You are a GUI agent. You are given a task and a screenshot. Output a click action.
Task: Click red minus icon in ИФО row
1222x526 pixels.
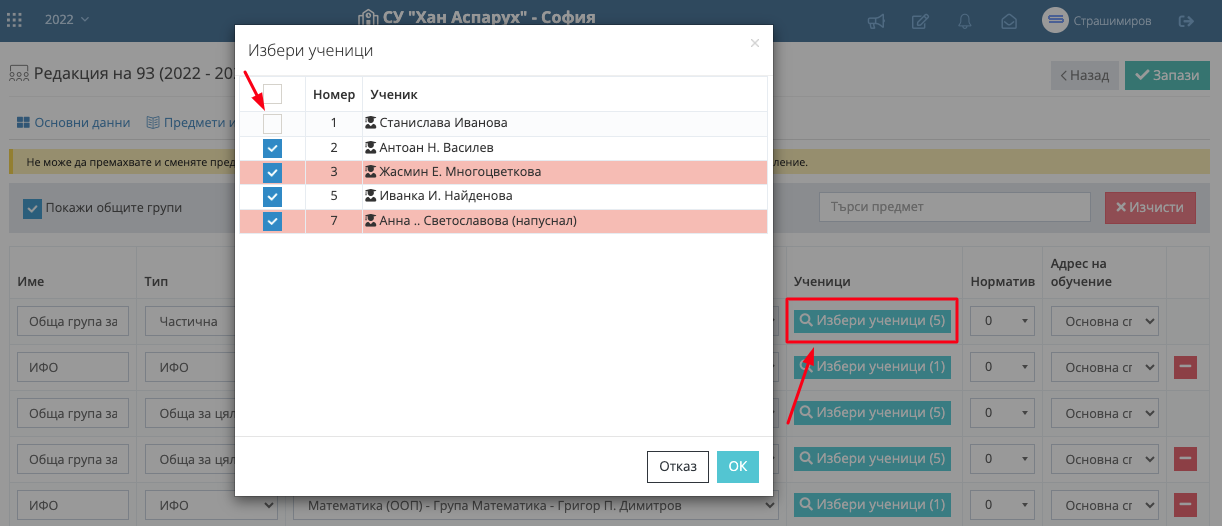1185,367
